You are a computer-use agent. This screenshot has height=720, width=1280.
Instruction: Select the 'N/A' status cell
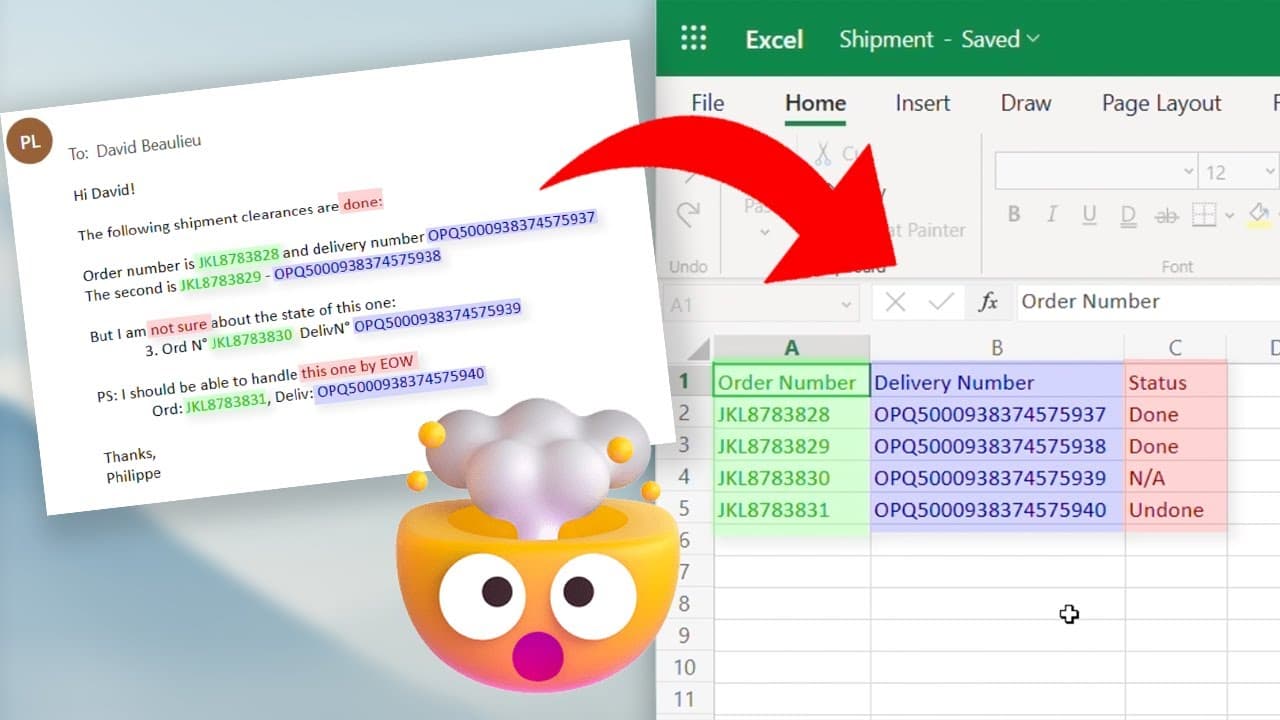tap(1176, 478)
